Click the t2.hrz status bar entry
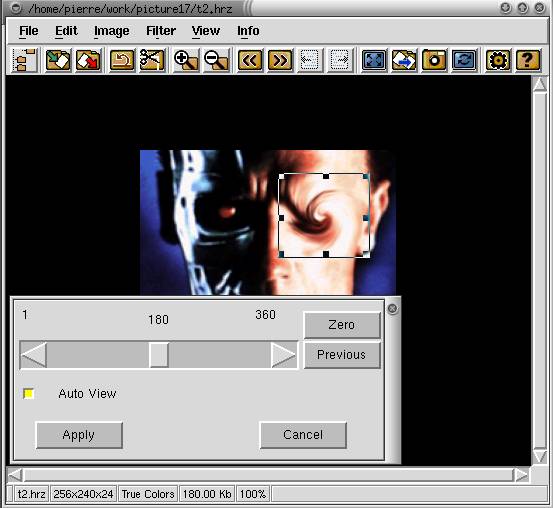The width and height of the screenshot is (553, 508). point(32,494)
